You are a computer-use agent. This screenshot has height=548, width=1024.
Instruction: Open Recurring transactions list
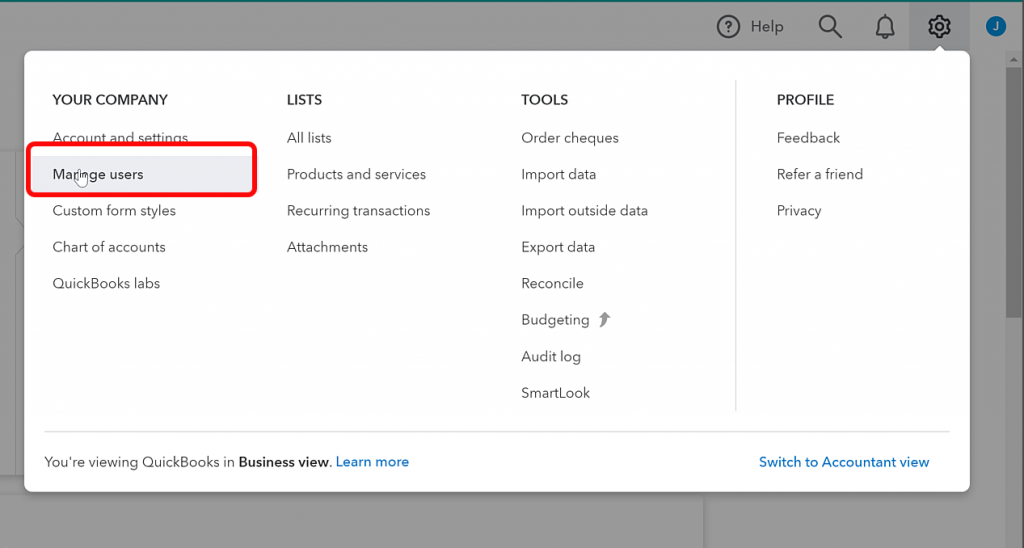(359, 210)
